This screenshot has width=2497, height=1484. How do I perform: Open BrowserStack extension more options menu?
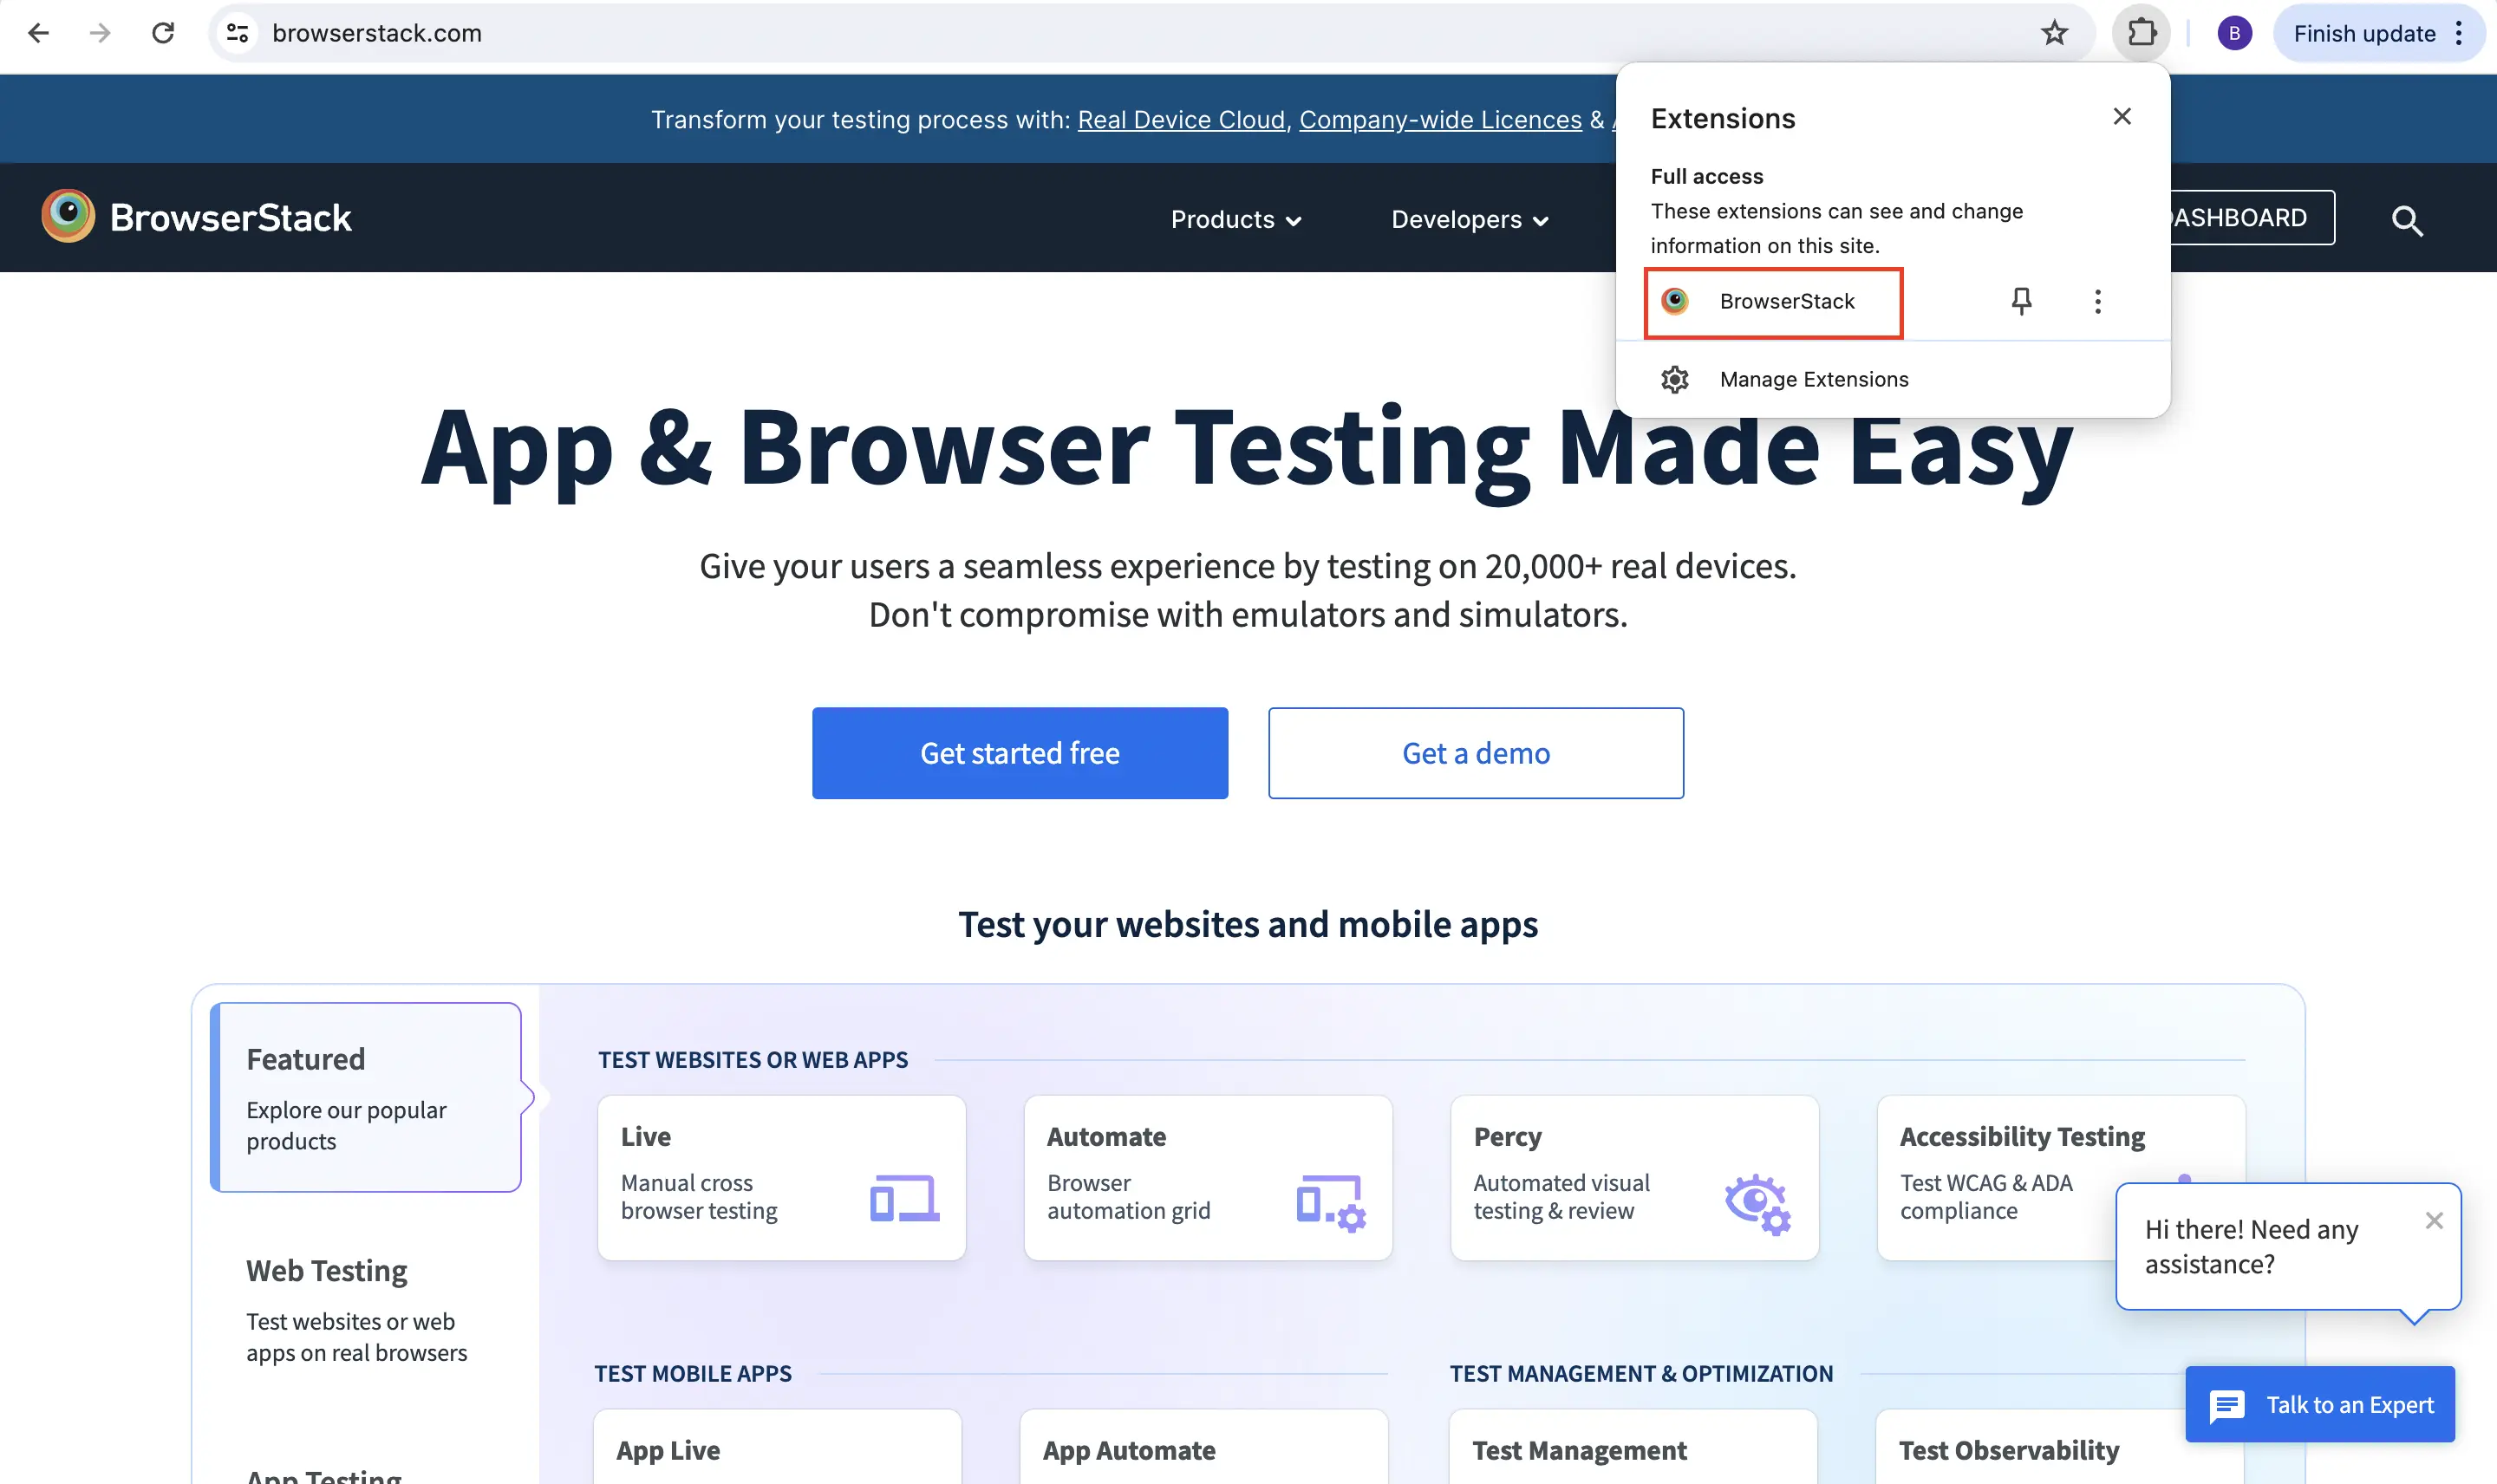click(x=2097, y=301)
